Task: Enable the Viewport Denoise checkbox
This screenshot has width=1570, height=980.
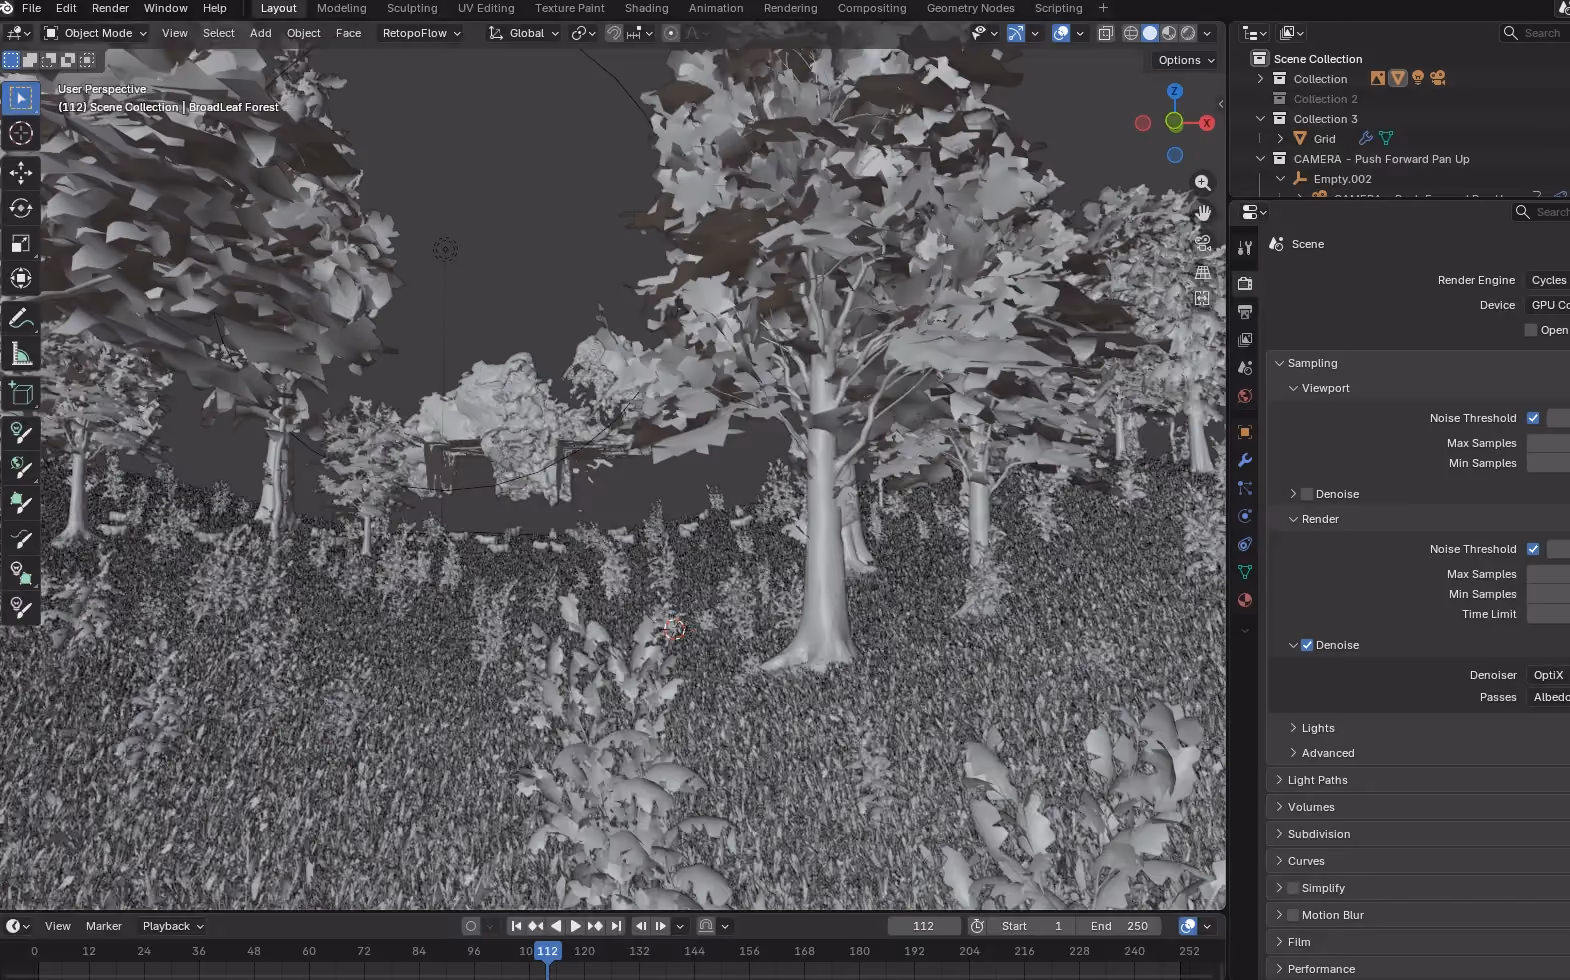Action: [1307, 494]
